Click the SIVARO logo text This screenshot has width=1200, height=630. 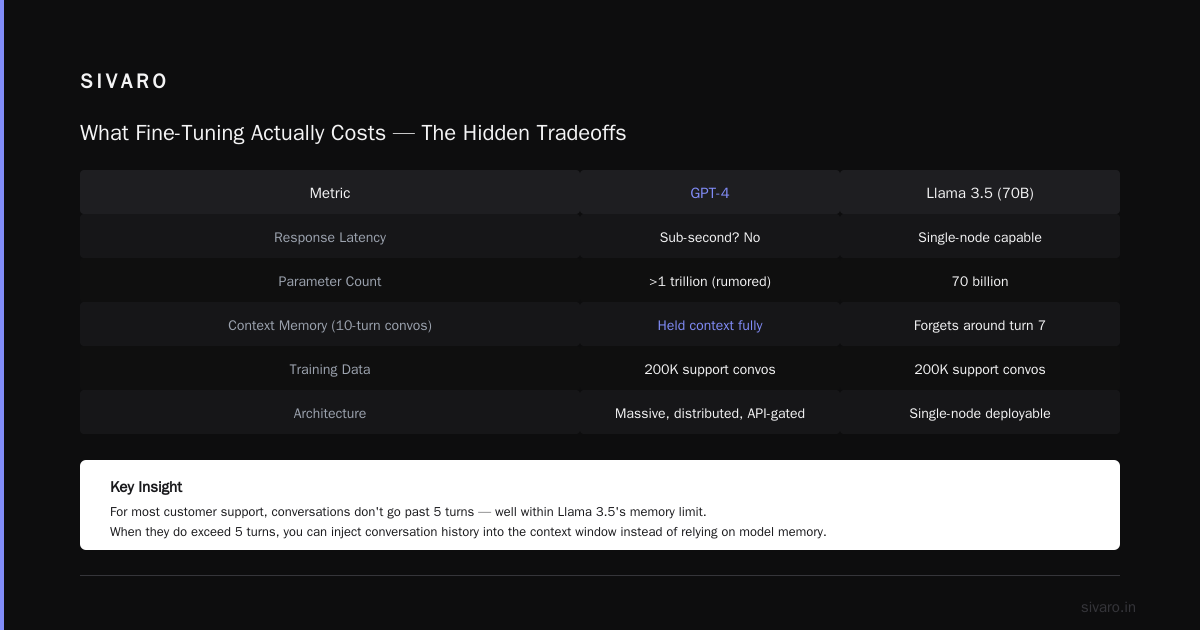point(124,82)
